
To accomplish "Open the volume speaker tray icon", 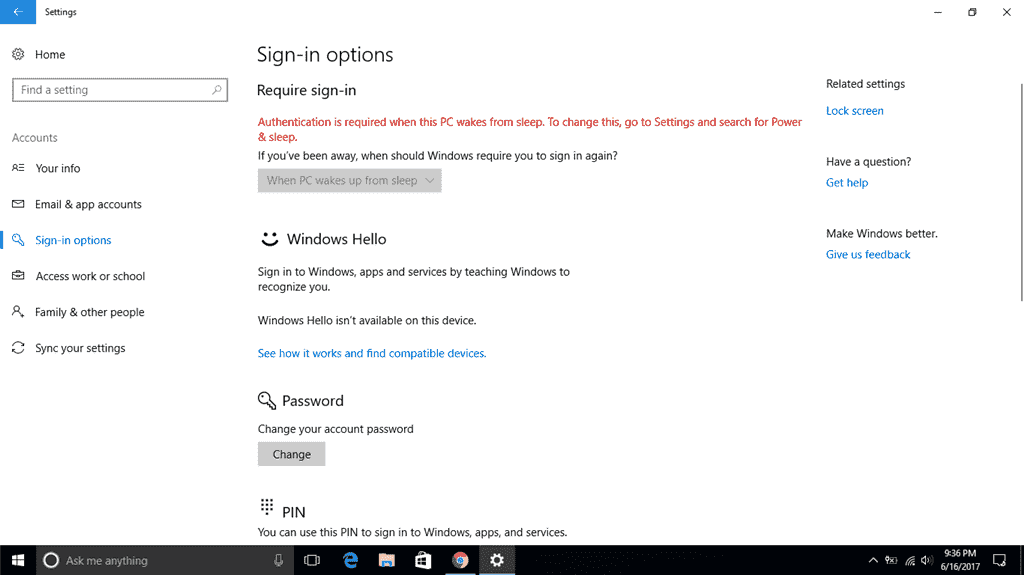I will [x=926, y=560].
